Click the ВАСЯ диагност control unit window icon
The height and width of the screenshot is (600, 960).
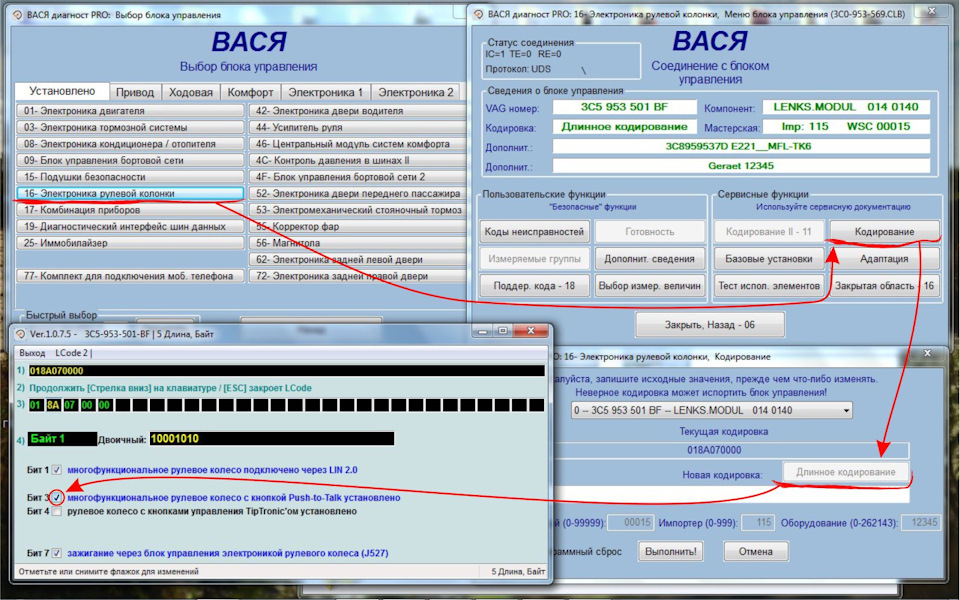[x=479, y=14]
